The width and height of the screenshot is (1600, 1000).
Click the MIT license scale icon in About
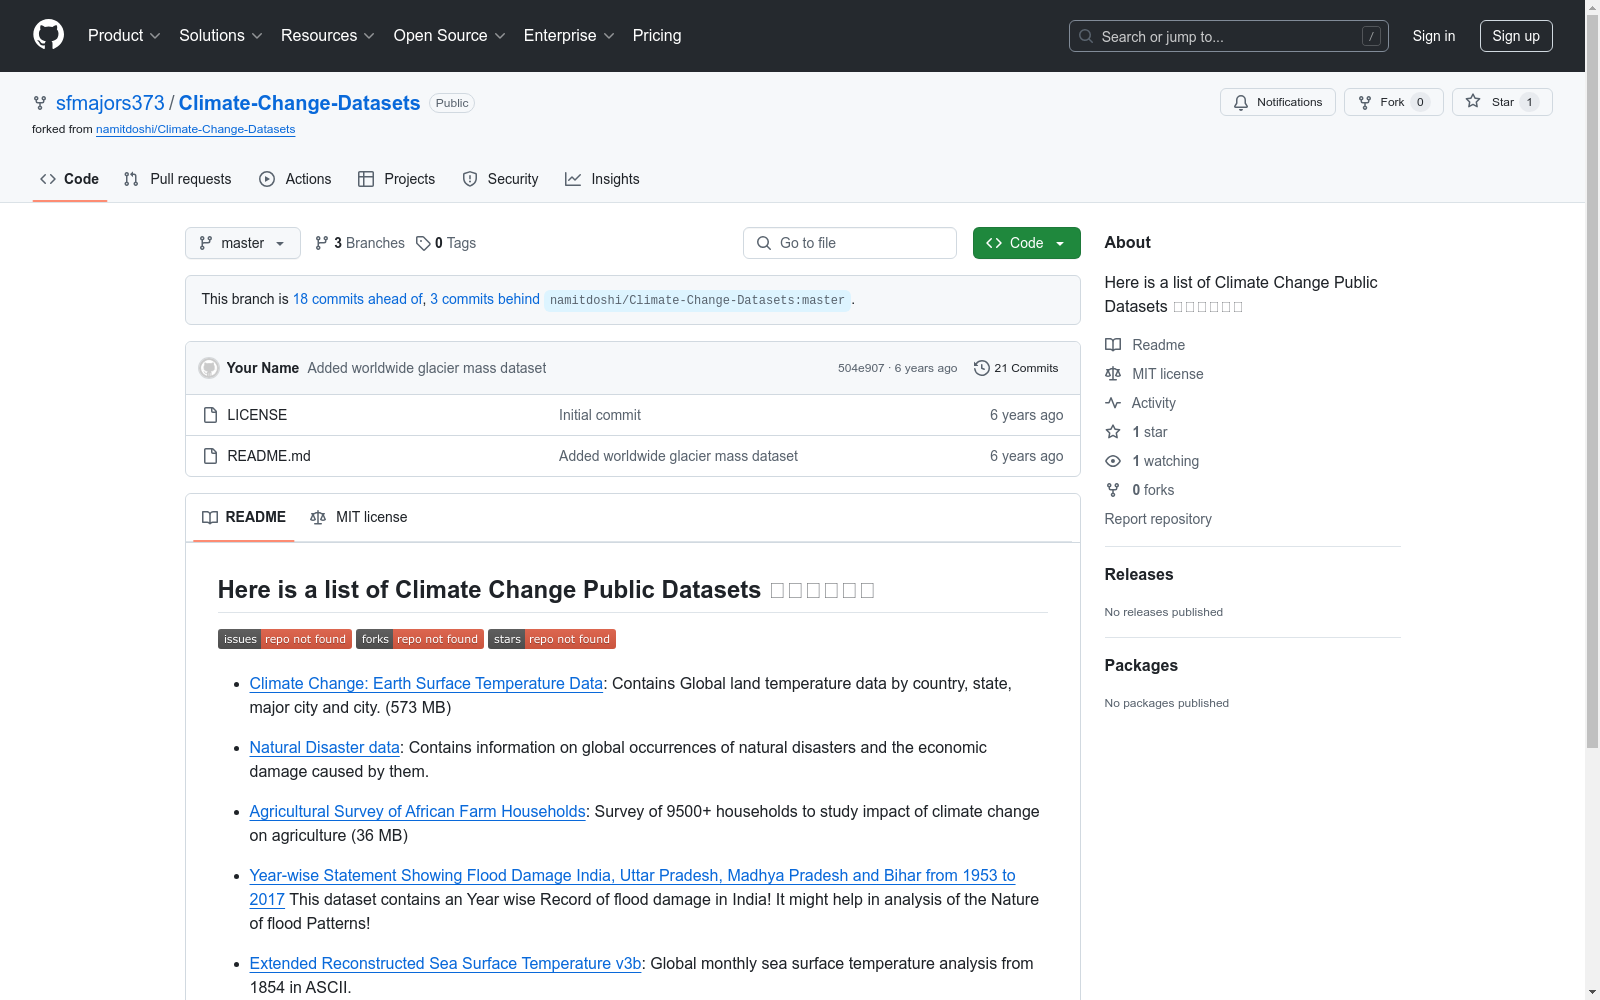pos(1113,374)
